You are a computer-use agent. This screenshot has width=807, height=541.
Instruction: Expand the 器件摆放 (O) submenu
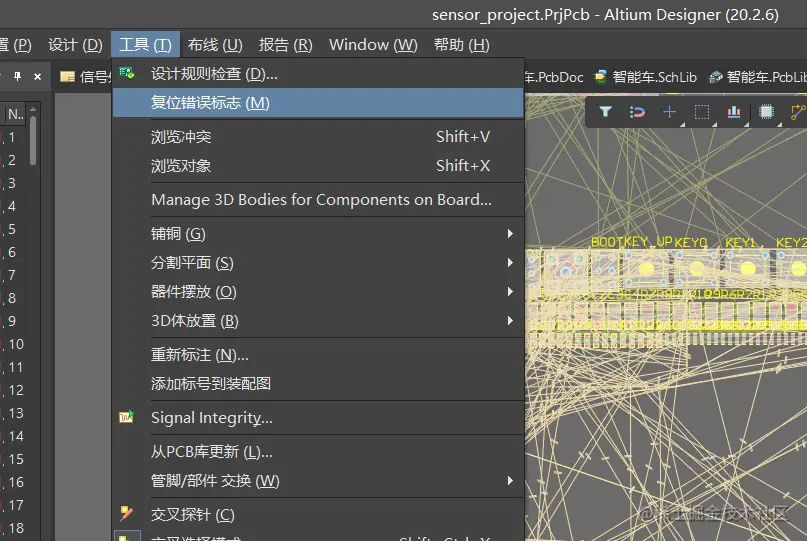click(x=318, y=292)
